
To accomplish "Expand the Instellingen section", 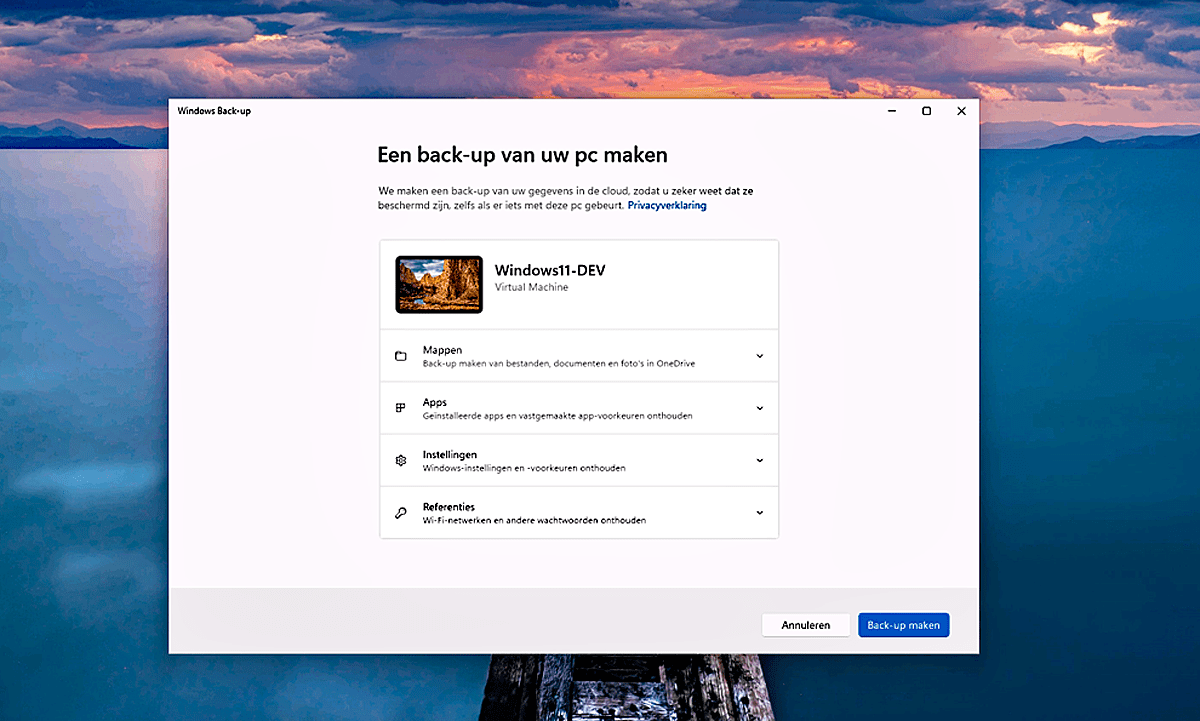I will point(759,460).
